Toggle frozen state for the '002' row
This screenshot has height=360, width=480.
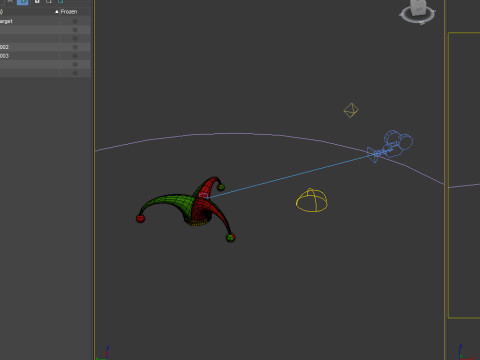tap(75, 47)
